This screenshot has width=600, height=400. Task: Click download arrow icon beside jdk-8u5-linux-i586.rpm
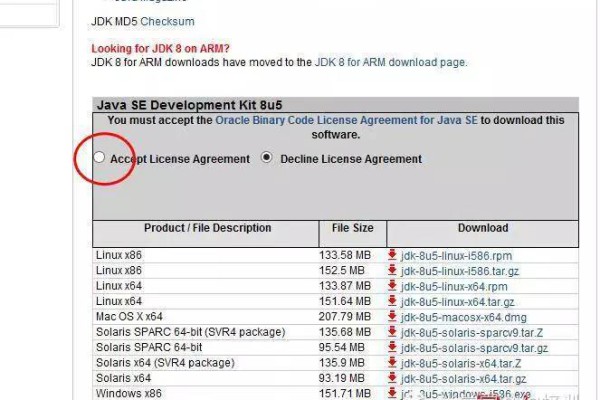click(392, 255)
